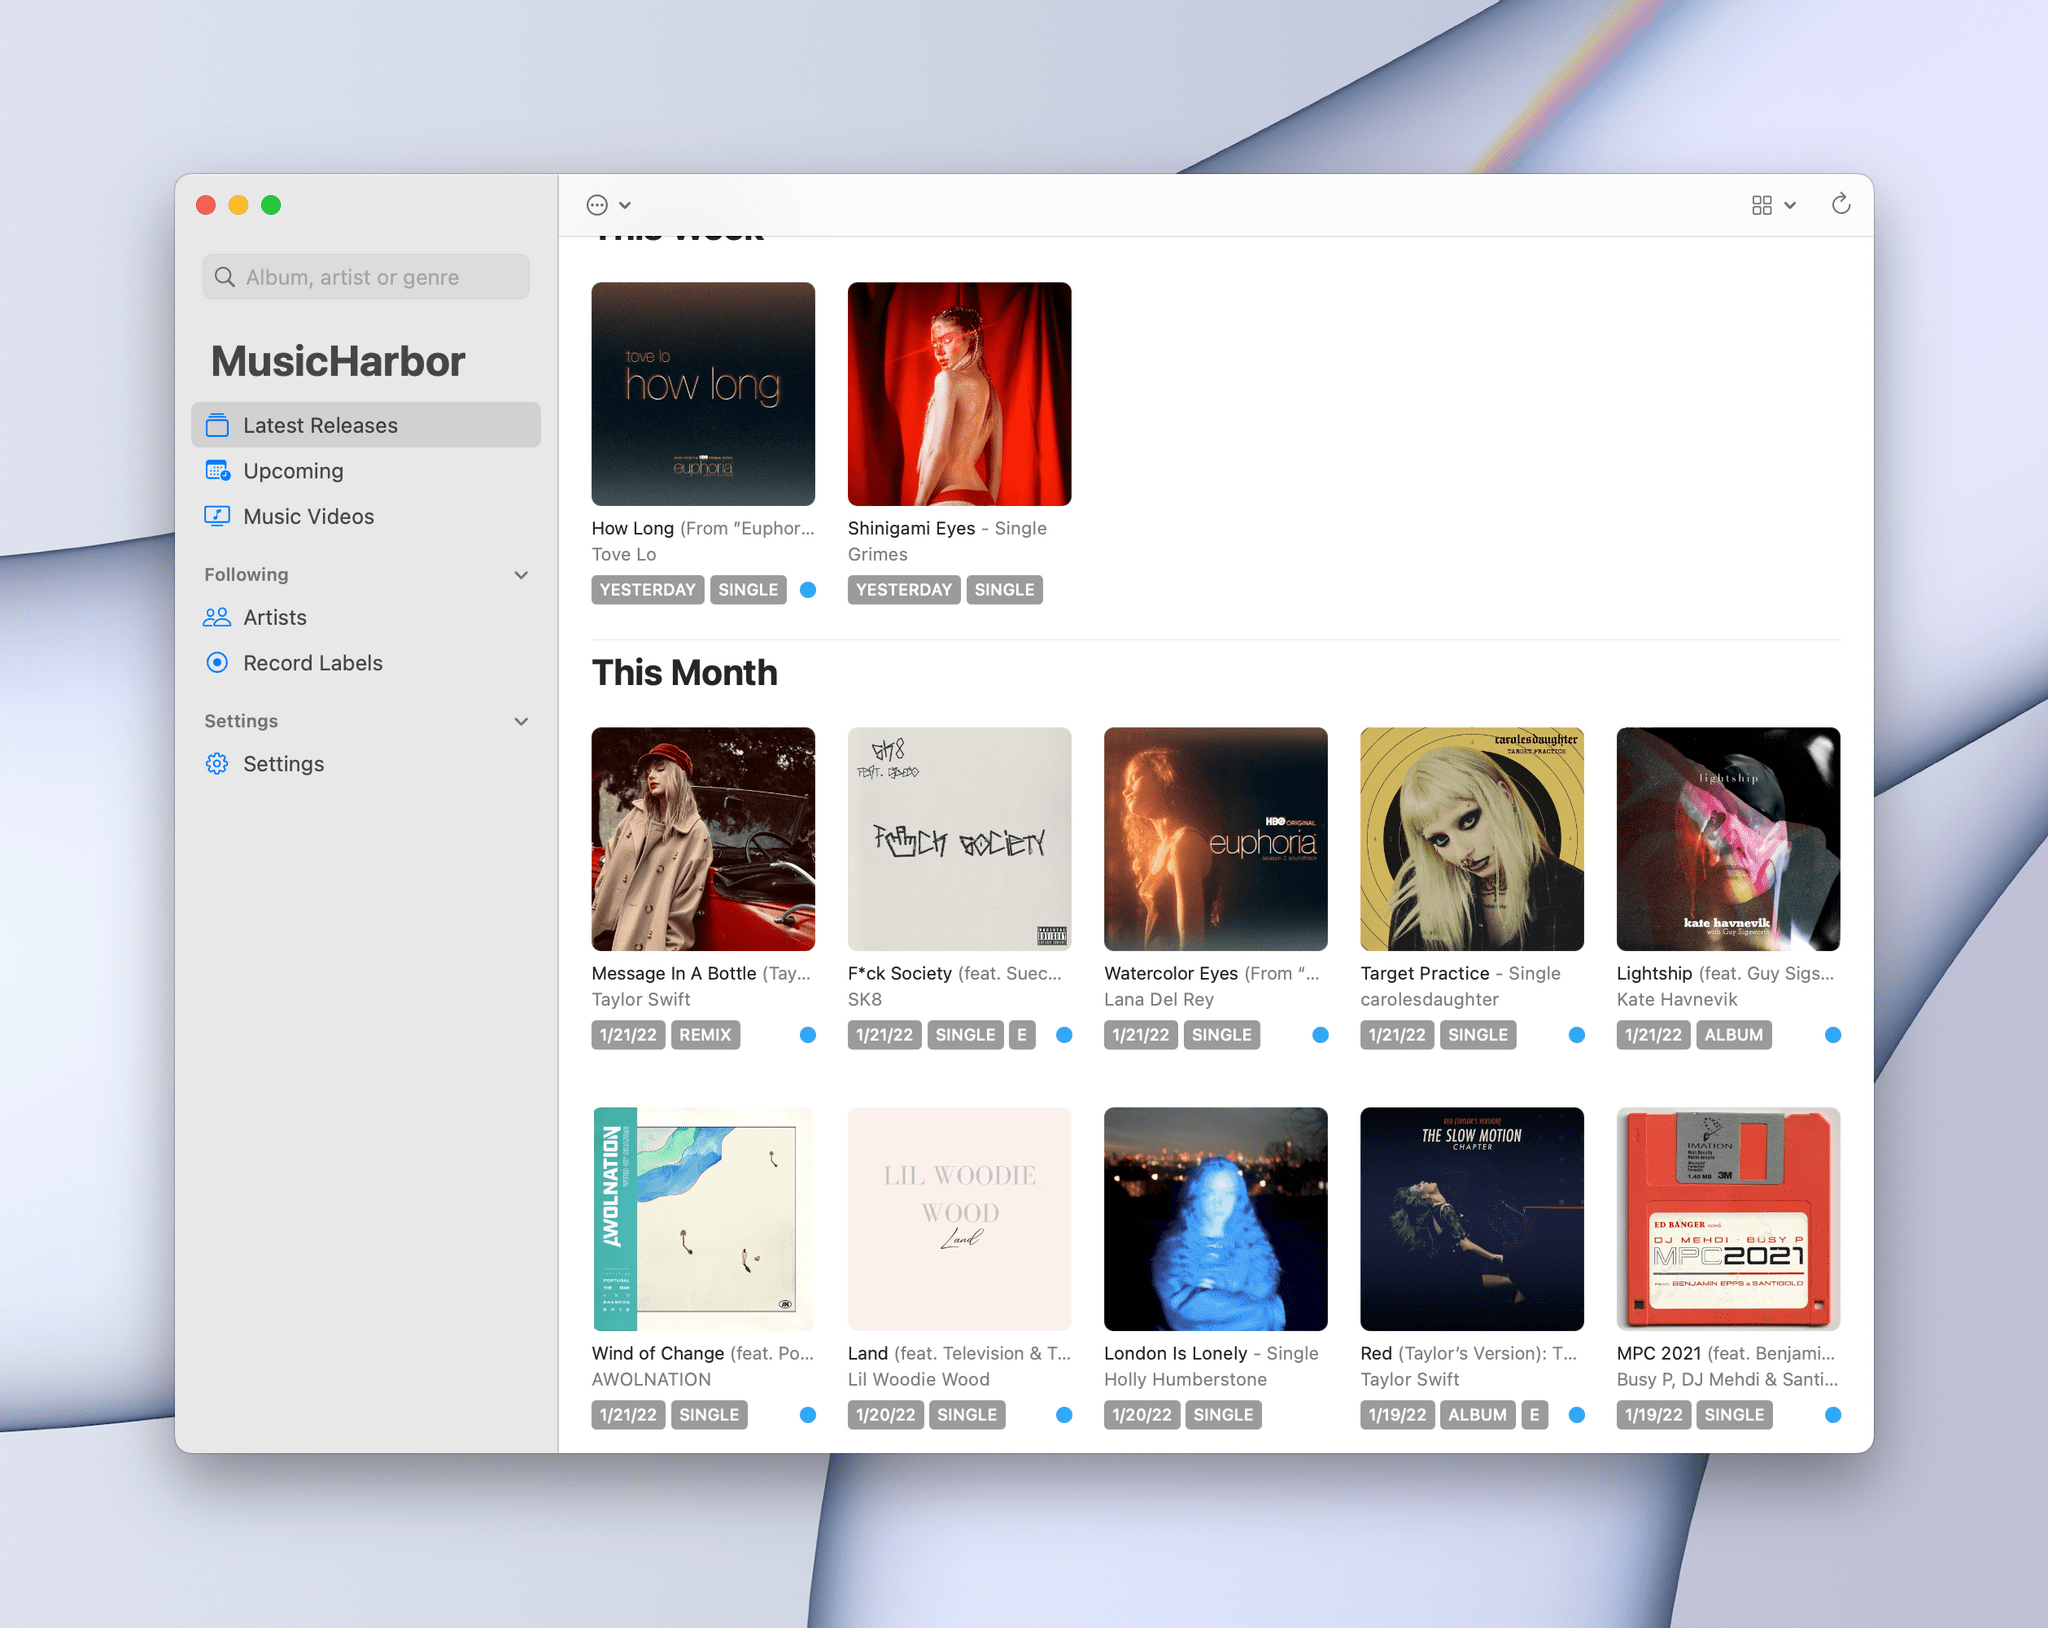The image size is (2048, 1628).
Task: Click the SK8 artist name
Action: 865,999
